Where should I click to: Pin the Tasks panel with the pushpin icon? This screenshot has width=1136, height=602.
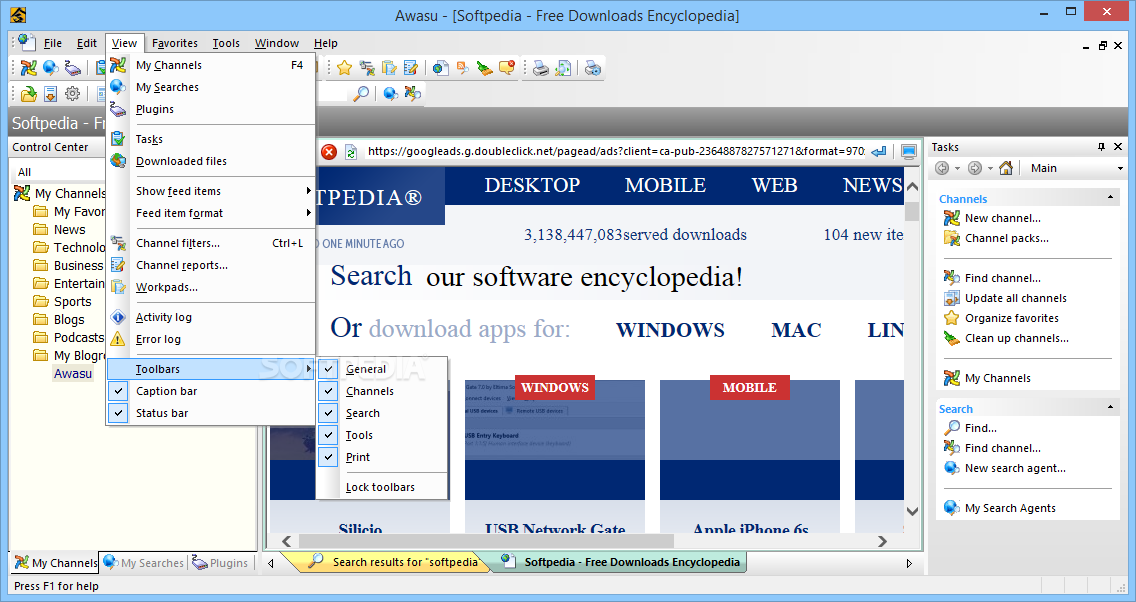coord(1101,147)
